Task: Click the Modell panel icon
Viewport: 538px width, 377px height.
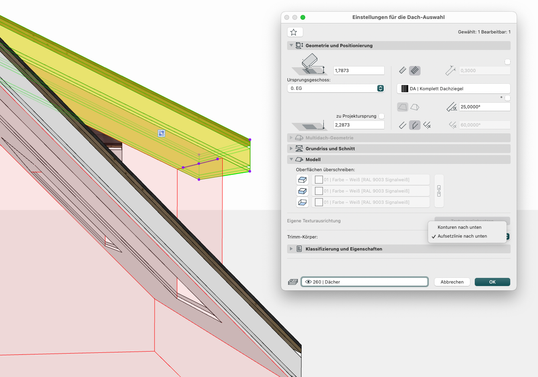Action: (299, 160)
